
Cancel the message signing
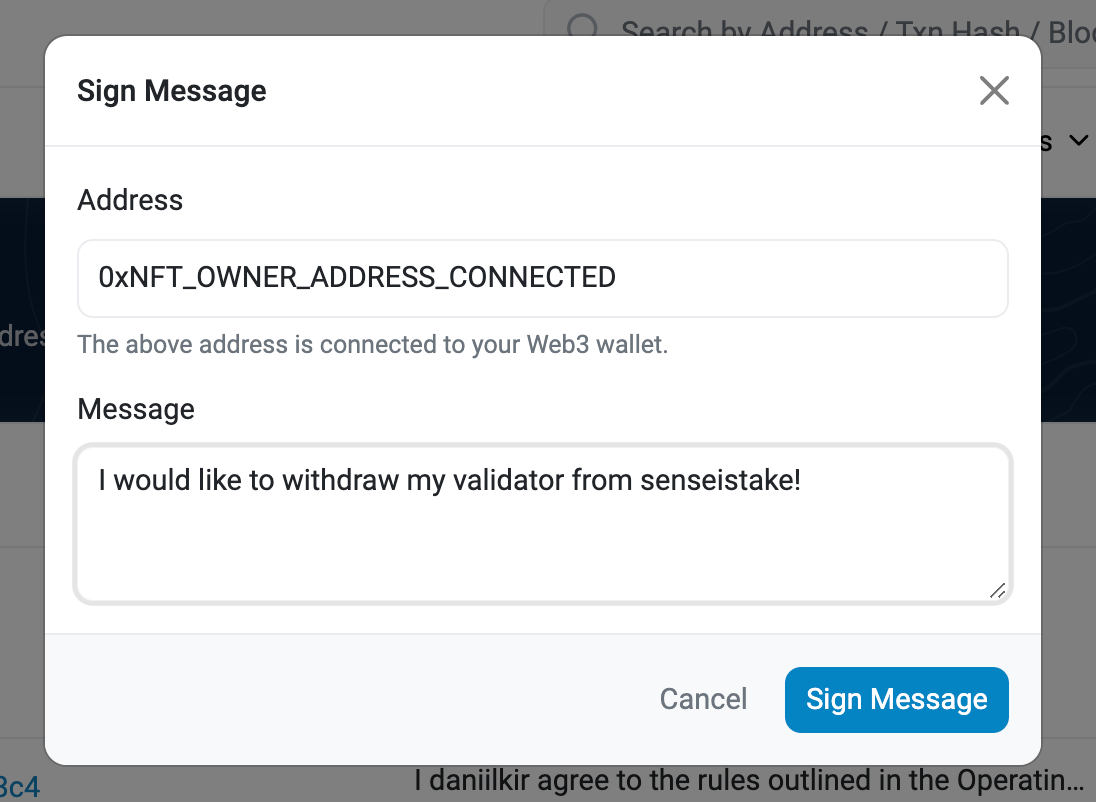[x=703, y=699]
